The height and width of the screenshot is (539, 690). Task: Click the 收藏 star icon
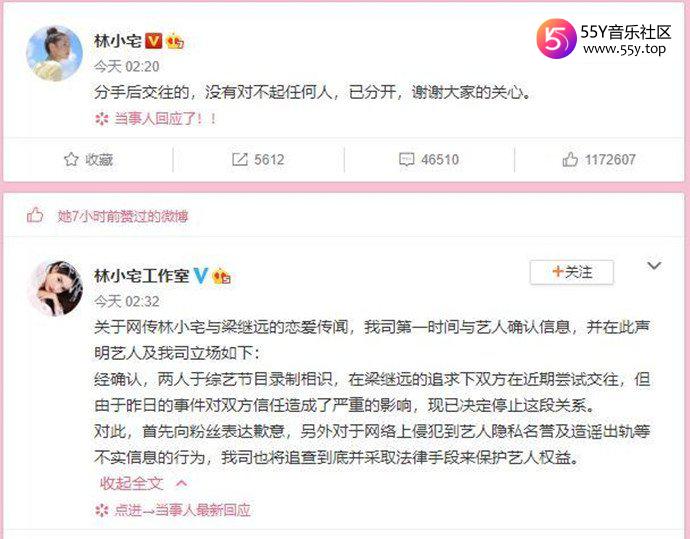71,159
